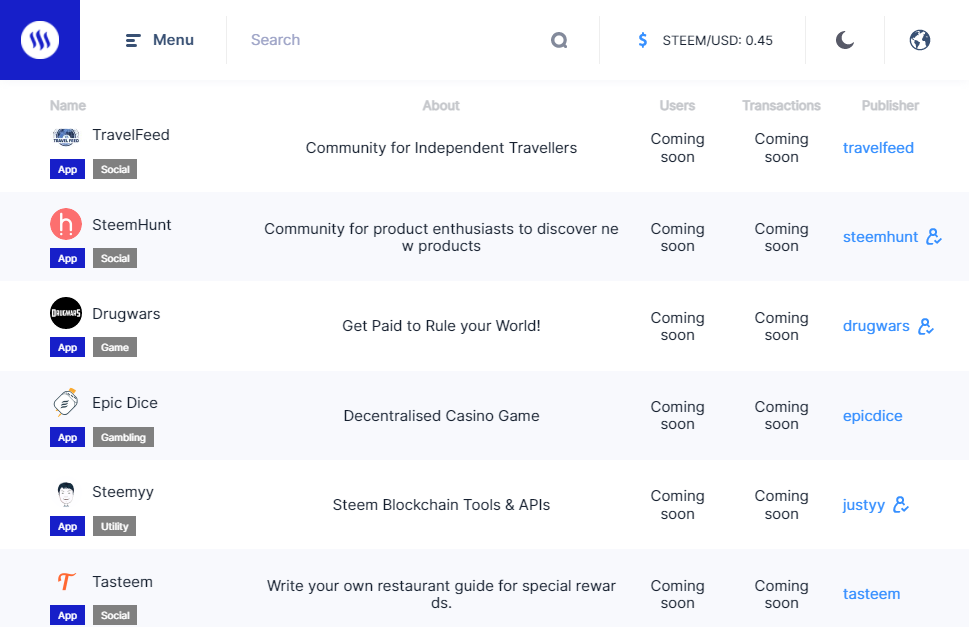Click the App tag under Drugwars
969x627 pixels.
tap(67, 347)
